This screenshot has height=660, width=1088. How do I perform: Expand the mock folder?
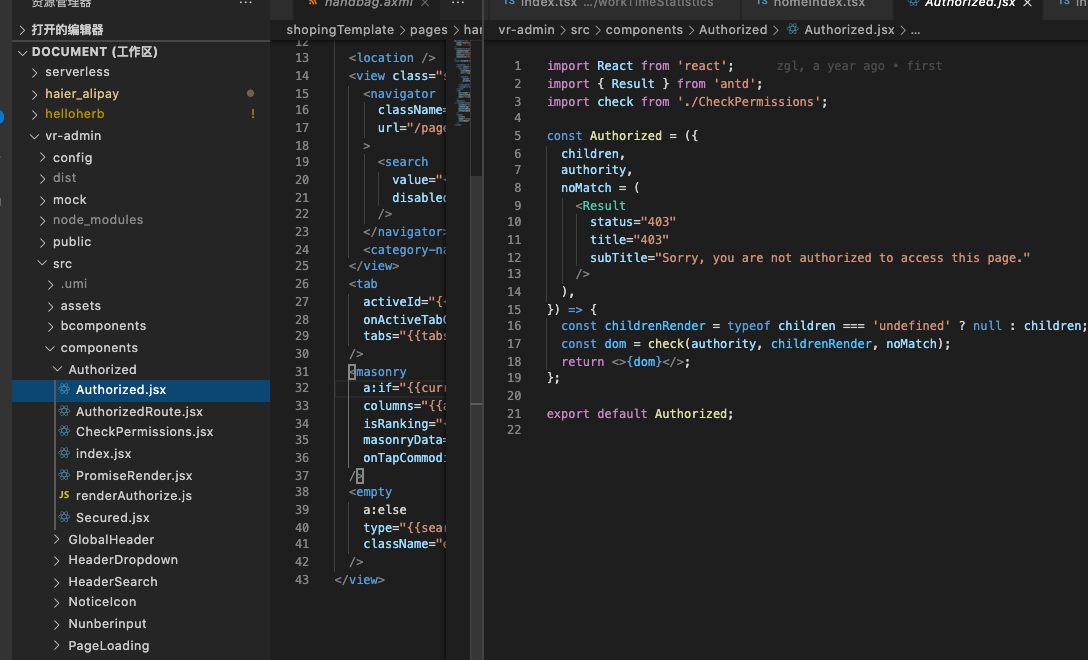click(x=42, y=200)
